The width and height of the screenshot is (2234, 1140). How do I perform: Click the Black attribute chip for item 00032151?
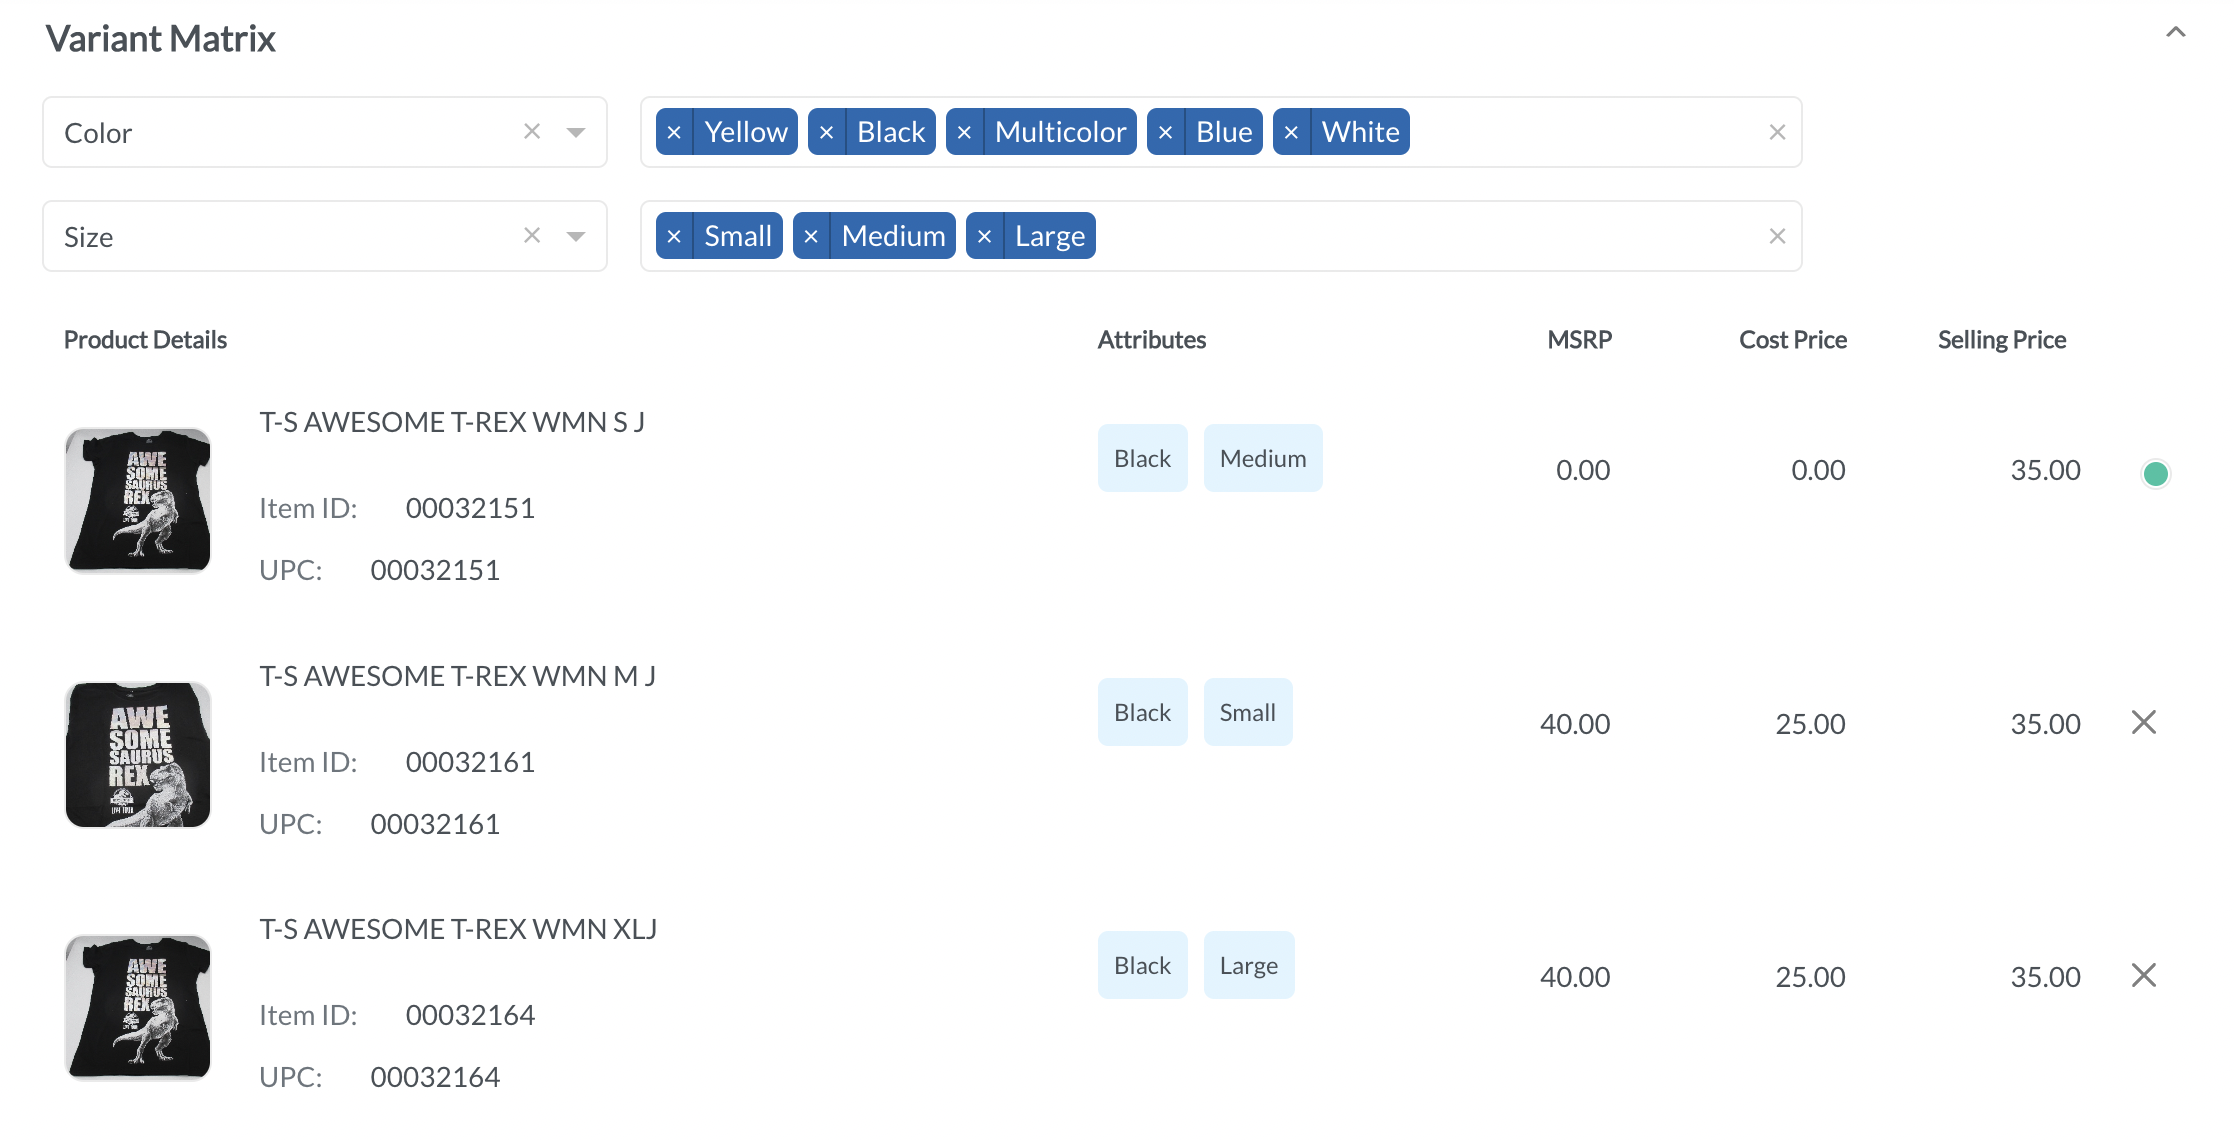point(1143,458)
